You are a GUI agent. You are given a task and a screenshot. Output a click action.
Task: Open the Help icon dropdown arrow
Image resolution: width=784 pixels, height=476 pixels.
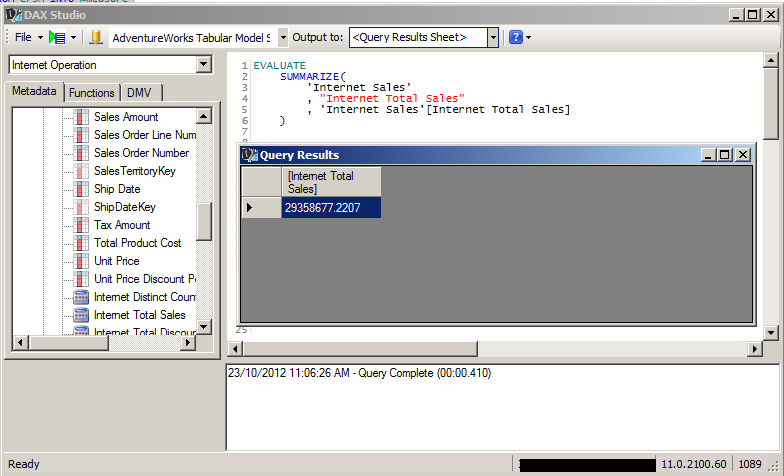coord(528,38)
